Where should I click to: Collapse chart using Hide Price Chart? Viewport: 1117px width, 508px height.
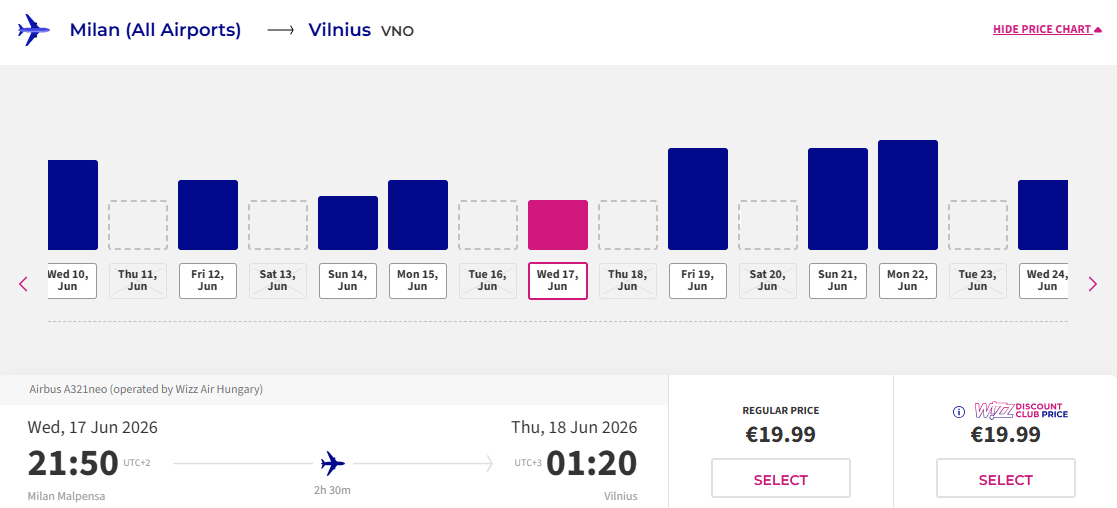pyautogui.click(x=1046, y=30)
